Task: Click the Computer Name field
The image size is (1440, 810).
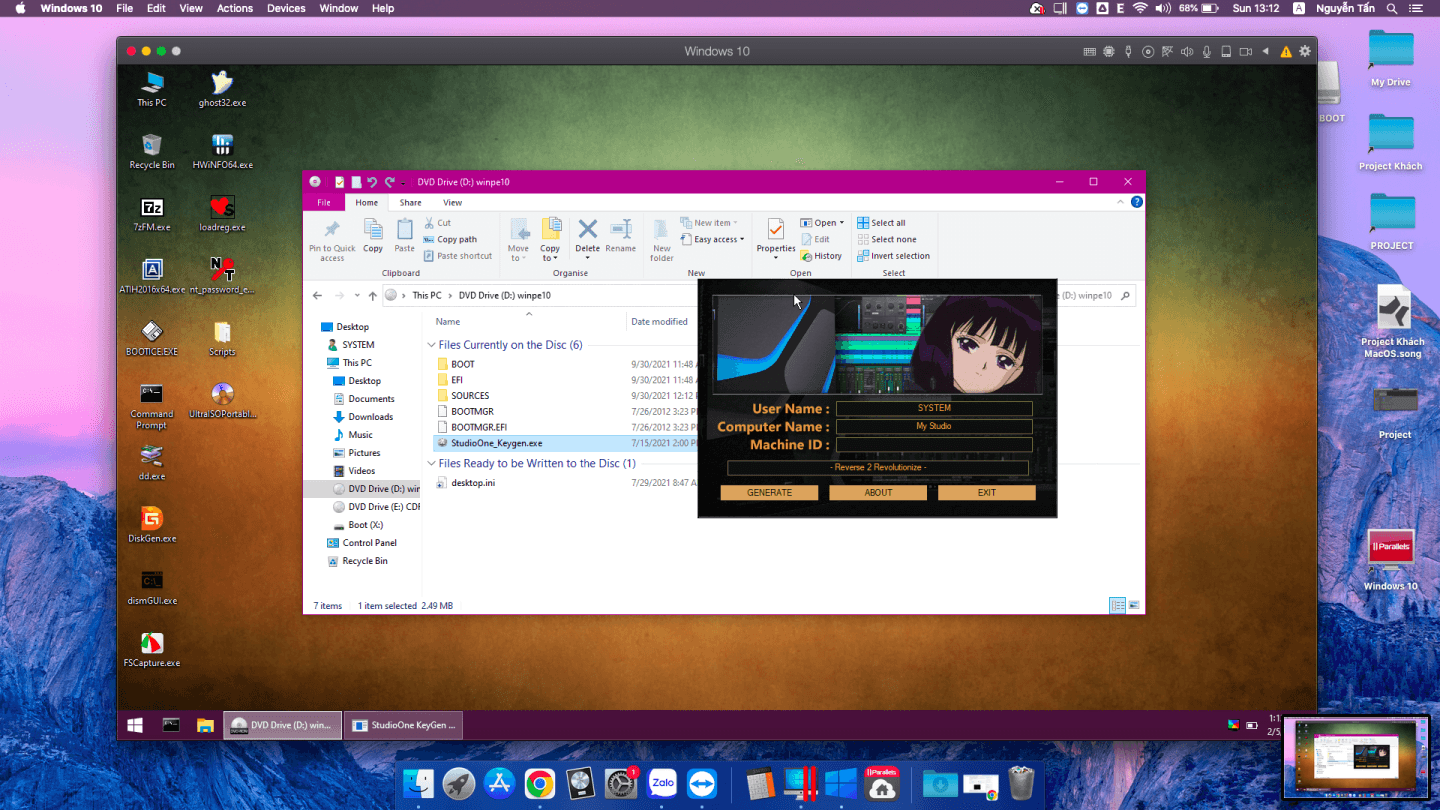Action: (x=934, y=426)
